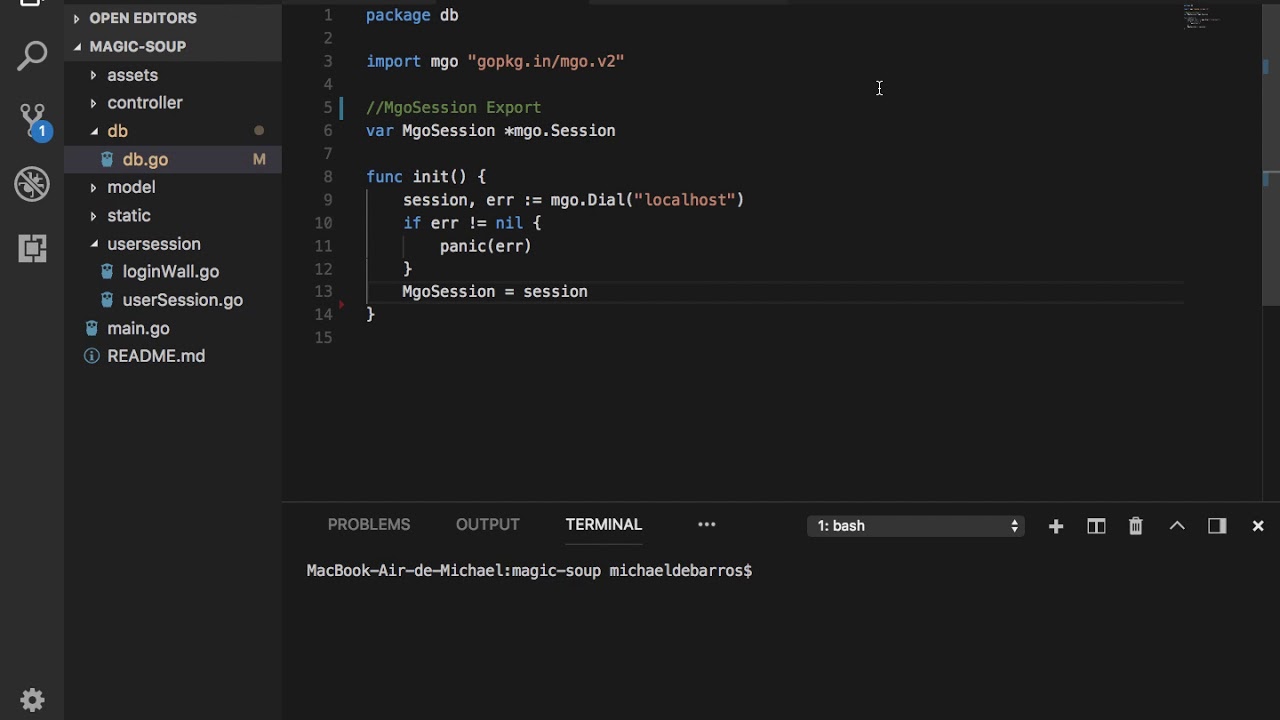Close the terminal panel

pos(1258,526)
